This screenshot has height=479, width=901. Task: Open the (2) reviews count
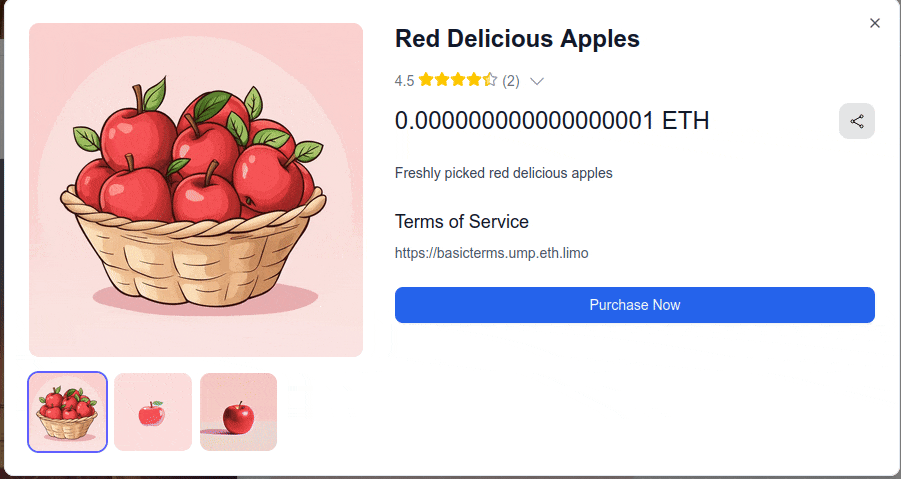511,80
